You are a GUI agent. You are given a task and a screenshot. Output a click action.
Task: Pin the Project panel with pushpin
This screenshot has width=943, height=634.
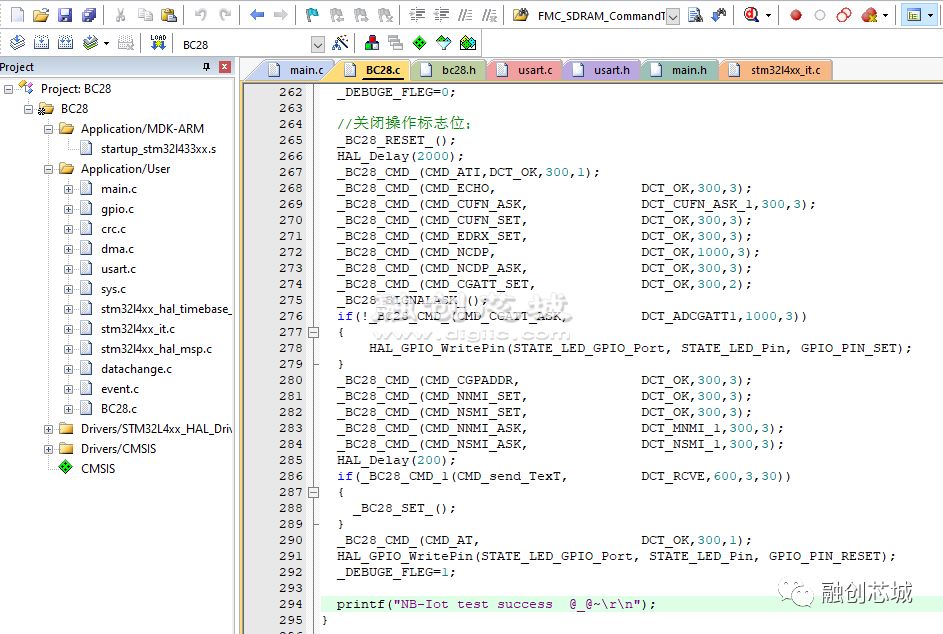tap(206, 67)
